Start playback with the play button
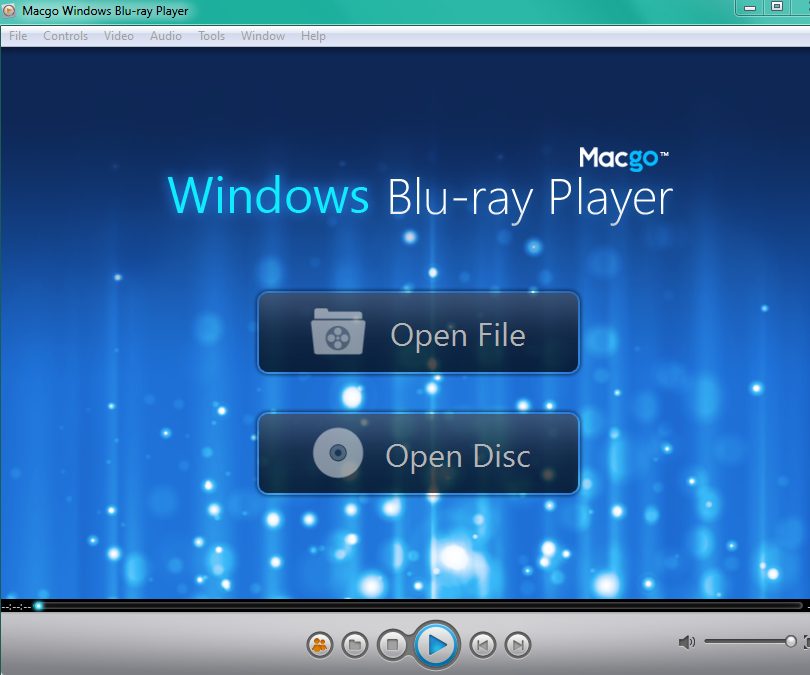Screen dimensions: 810x675 pos(437,645)
